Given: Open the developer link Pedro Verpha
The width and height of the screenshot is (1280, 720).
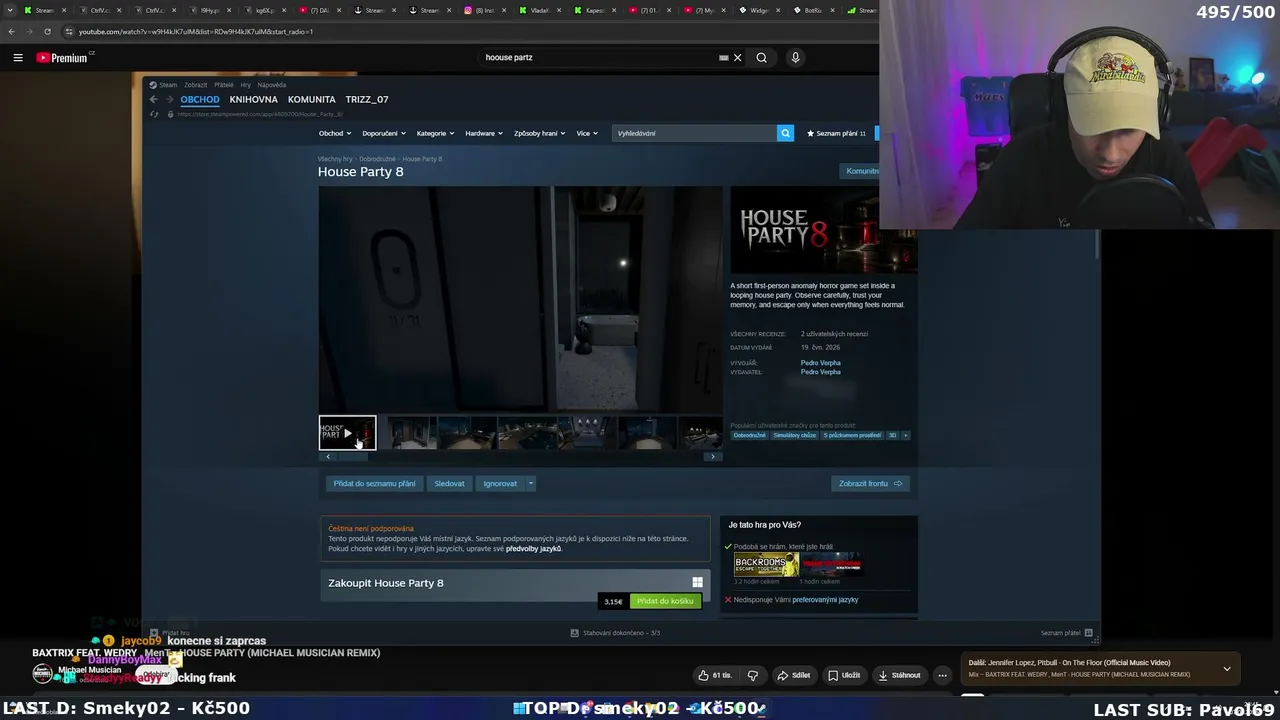Looking at the screenshot, I should [820, 363].
